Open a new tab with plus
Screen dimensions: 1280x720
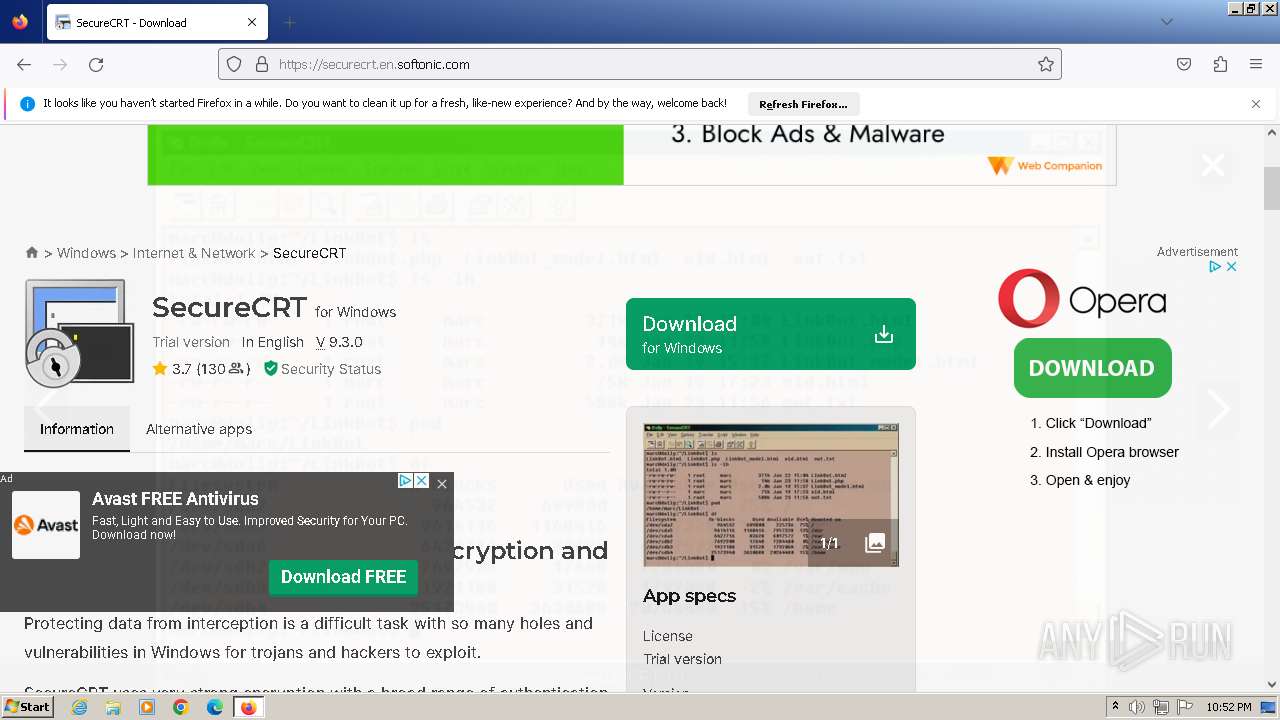click(290, 22)
